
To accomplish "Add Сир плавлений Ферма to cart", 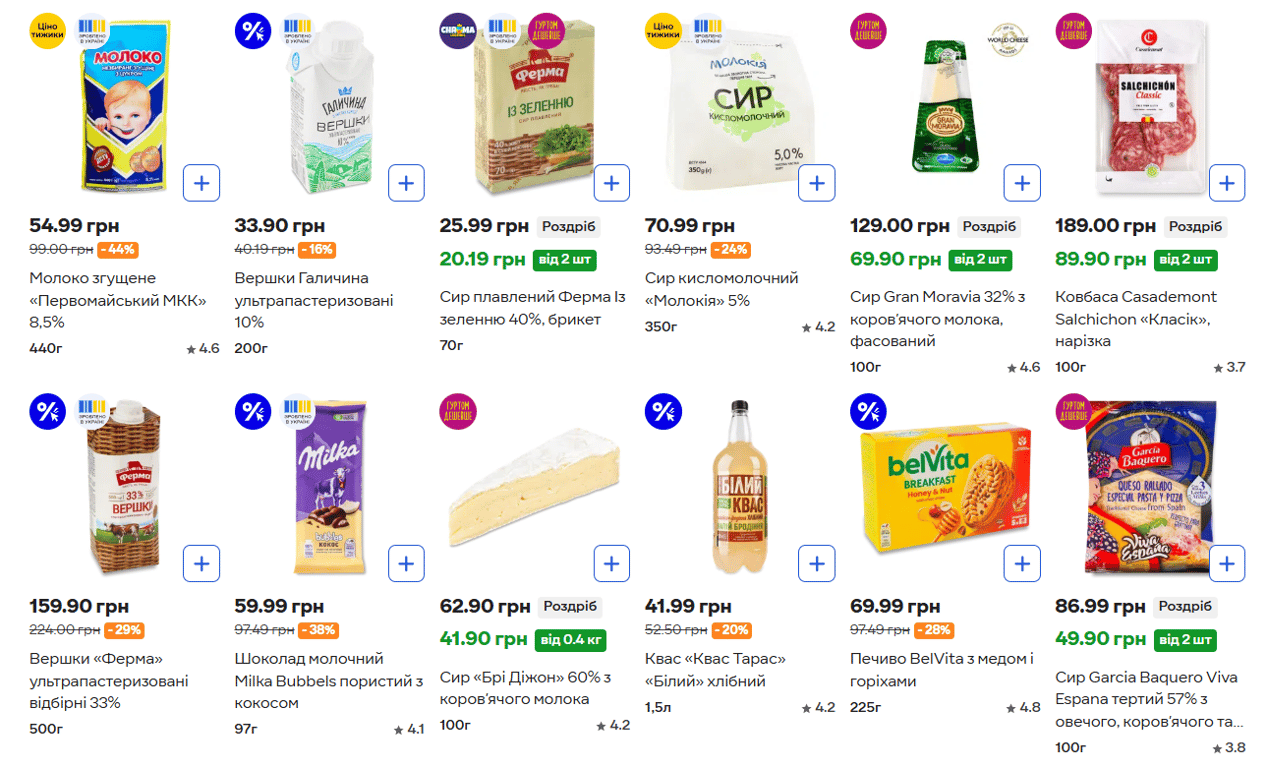I will pyautogui.click(x=611, y=183).
